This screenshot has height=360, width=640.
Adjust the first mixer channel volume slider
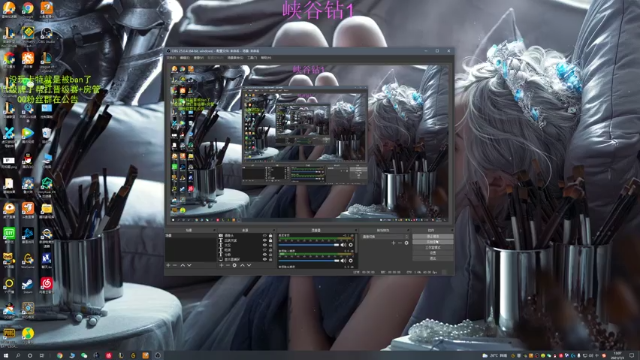(309, 245)
